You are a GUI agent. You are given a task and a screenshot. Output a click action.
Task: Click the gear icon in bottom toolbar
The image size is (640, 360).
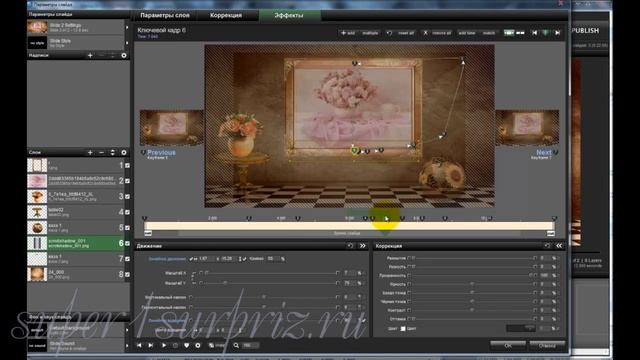198,345
